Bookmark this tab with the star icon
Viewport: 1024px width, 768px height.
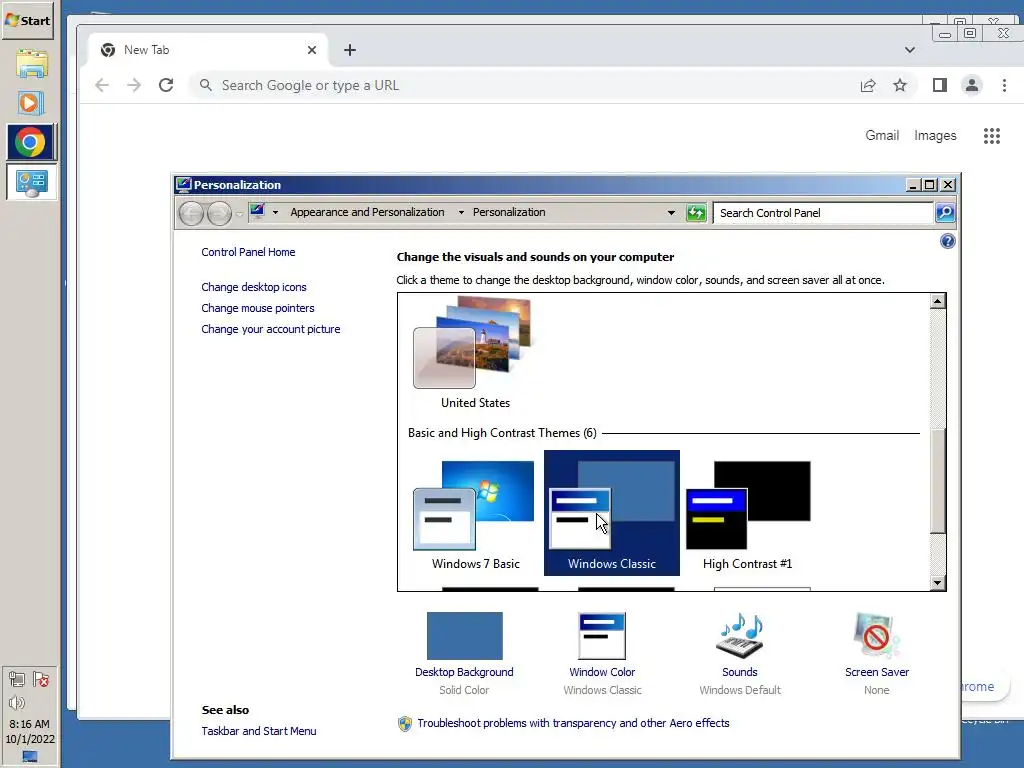[900, 85]
